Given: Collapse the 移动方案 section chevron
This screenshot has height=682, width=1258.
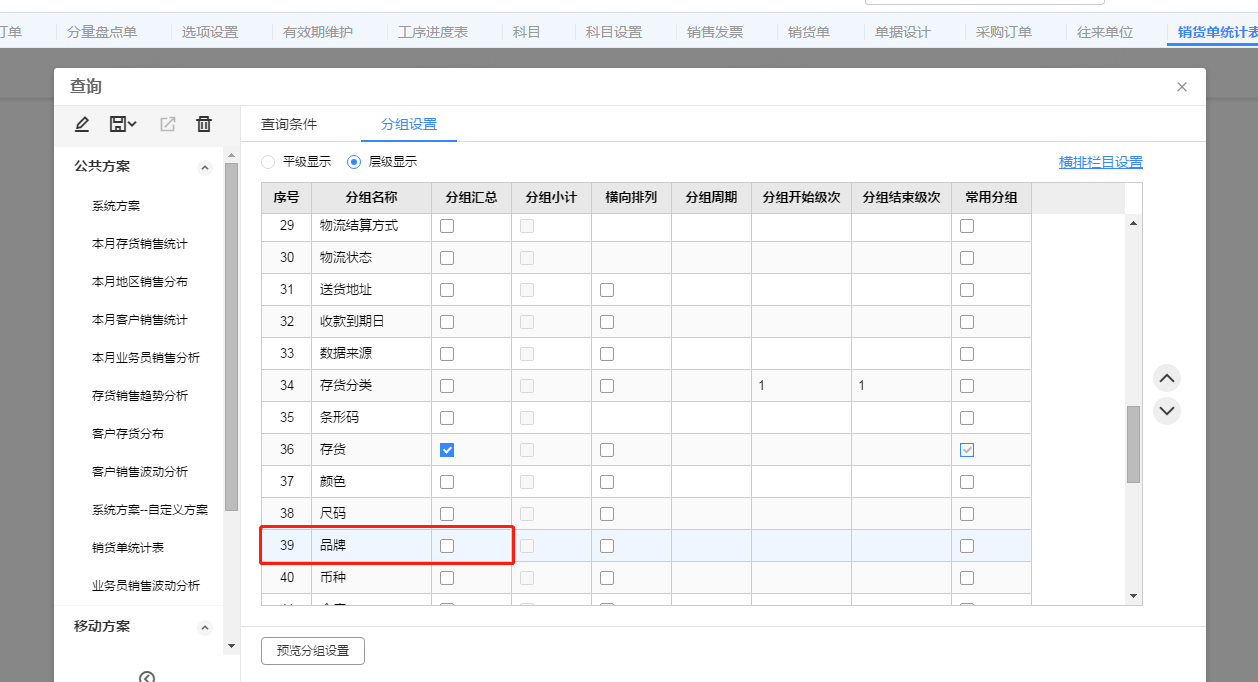Looking at the screenshot, I should click(205, 628).
